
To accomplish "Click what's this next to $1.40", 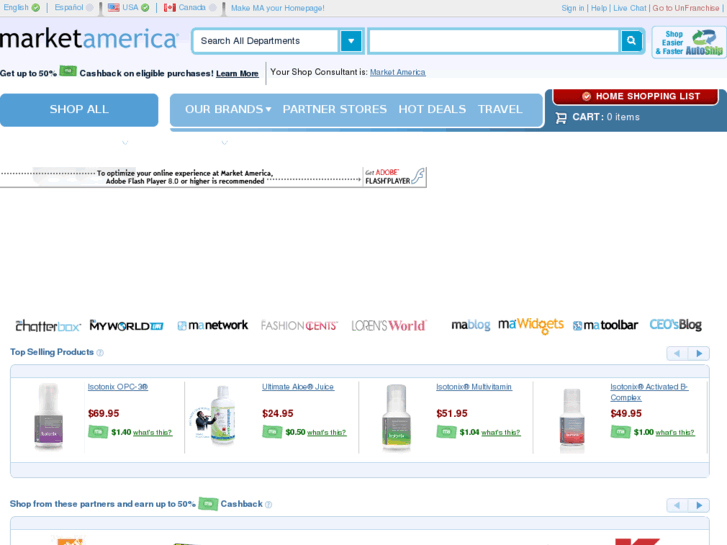I will [x=153, y=433].
